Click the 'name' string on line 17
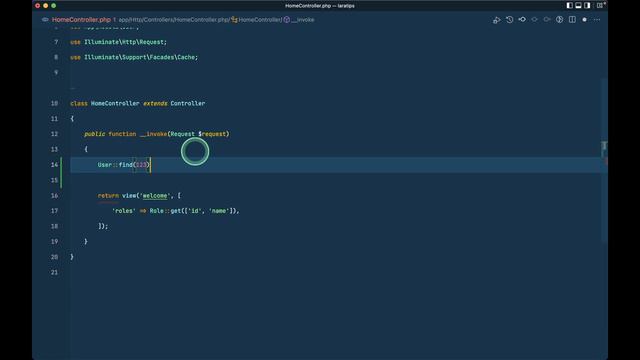The width and height of the screenshot is (640, 360). [x=219, y=211]
